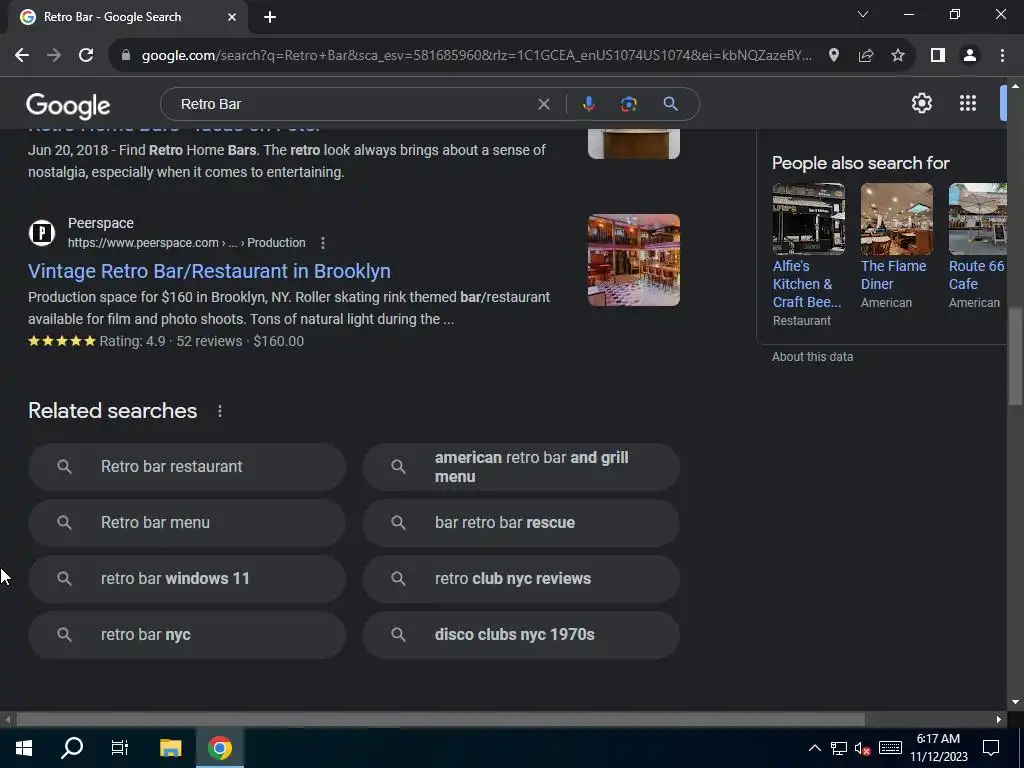Click the taskbar clock showing 6:17 AM
Image resolution: width=1024 pixels, height=768 pixels.
938,748
